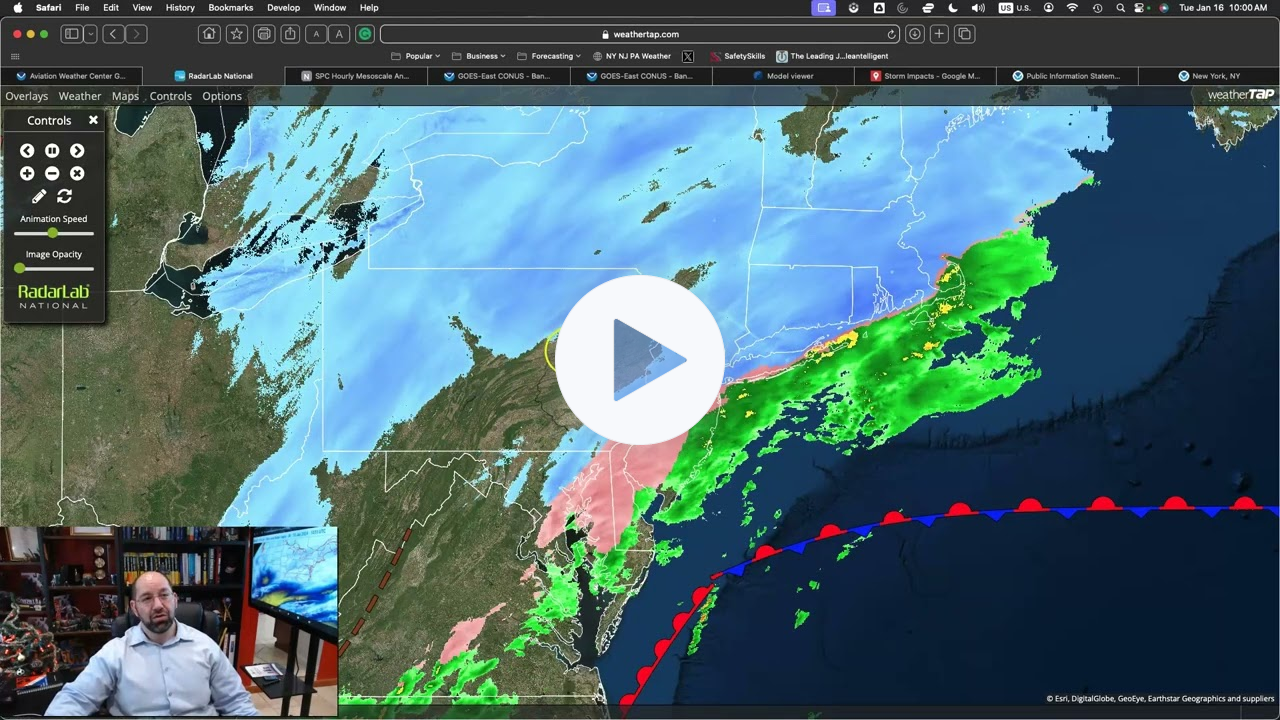
Task: Step backward to the previous radar frame
Action: pos(26,150)
